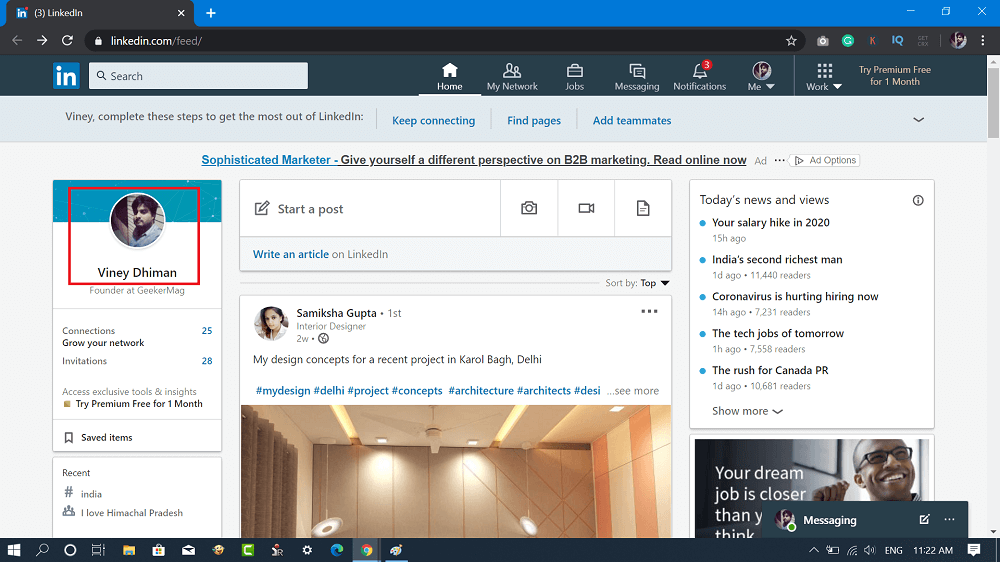Open the interior design post image
Image resolution: width=1000 pixels, height=562 pixels.
[x=455, y=471]
